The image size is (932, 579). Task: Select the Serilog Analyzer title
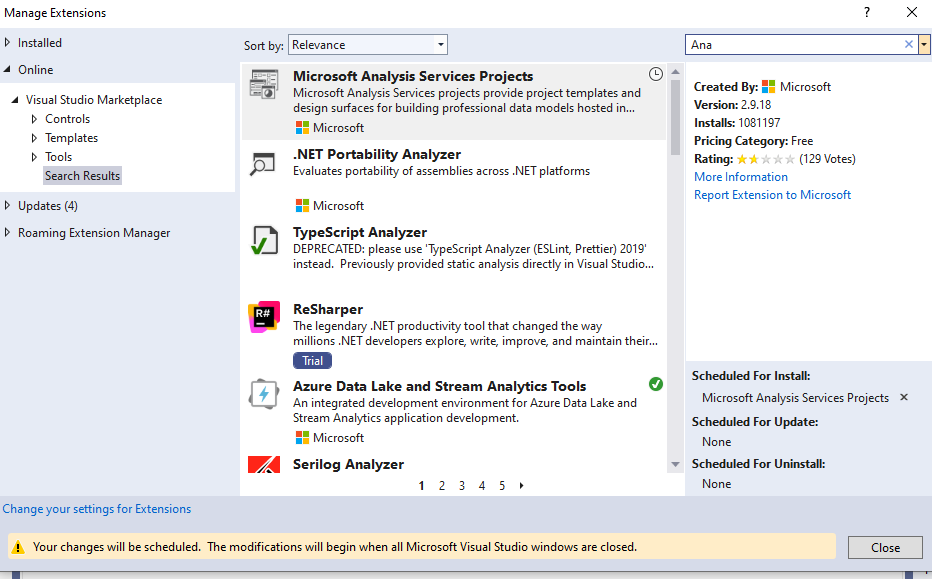coord(348,464)
